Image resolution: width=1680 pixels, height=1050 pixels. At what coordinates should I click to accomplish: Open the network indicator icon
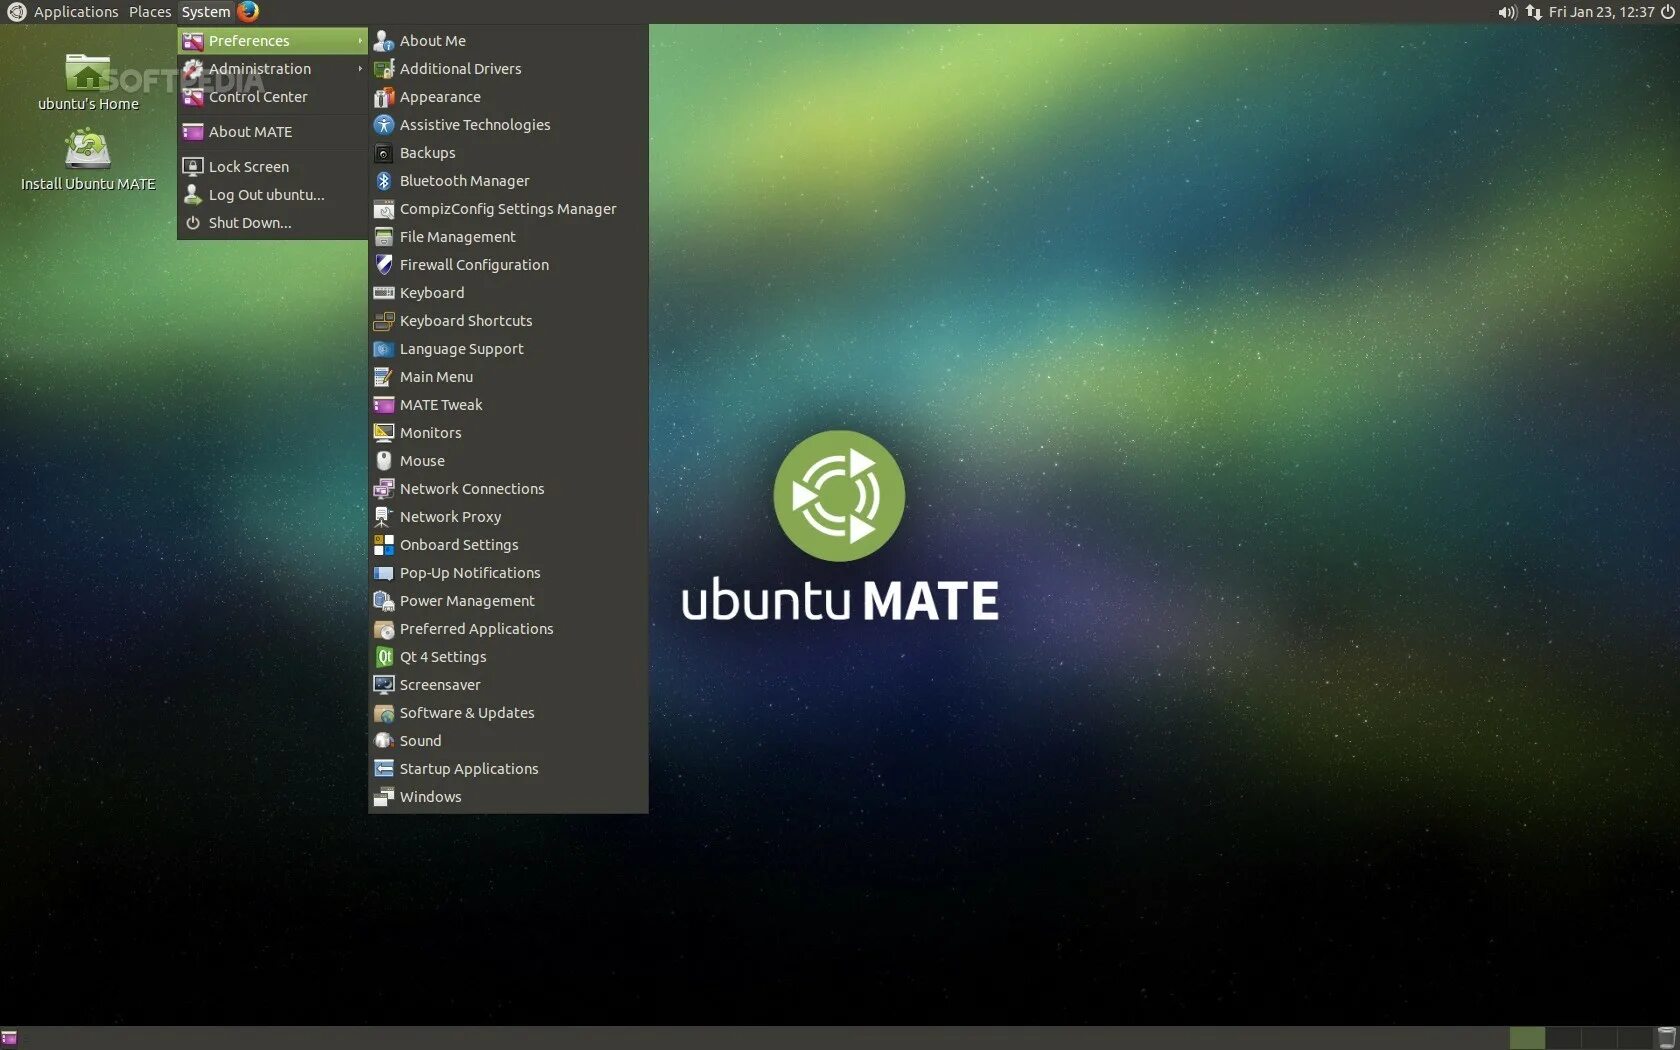(x=1534, y=12)
